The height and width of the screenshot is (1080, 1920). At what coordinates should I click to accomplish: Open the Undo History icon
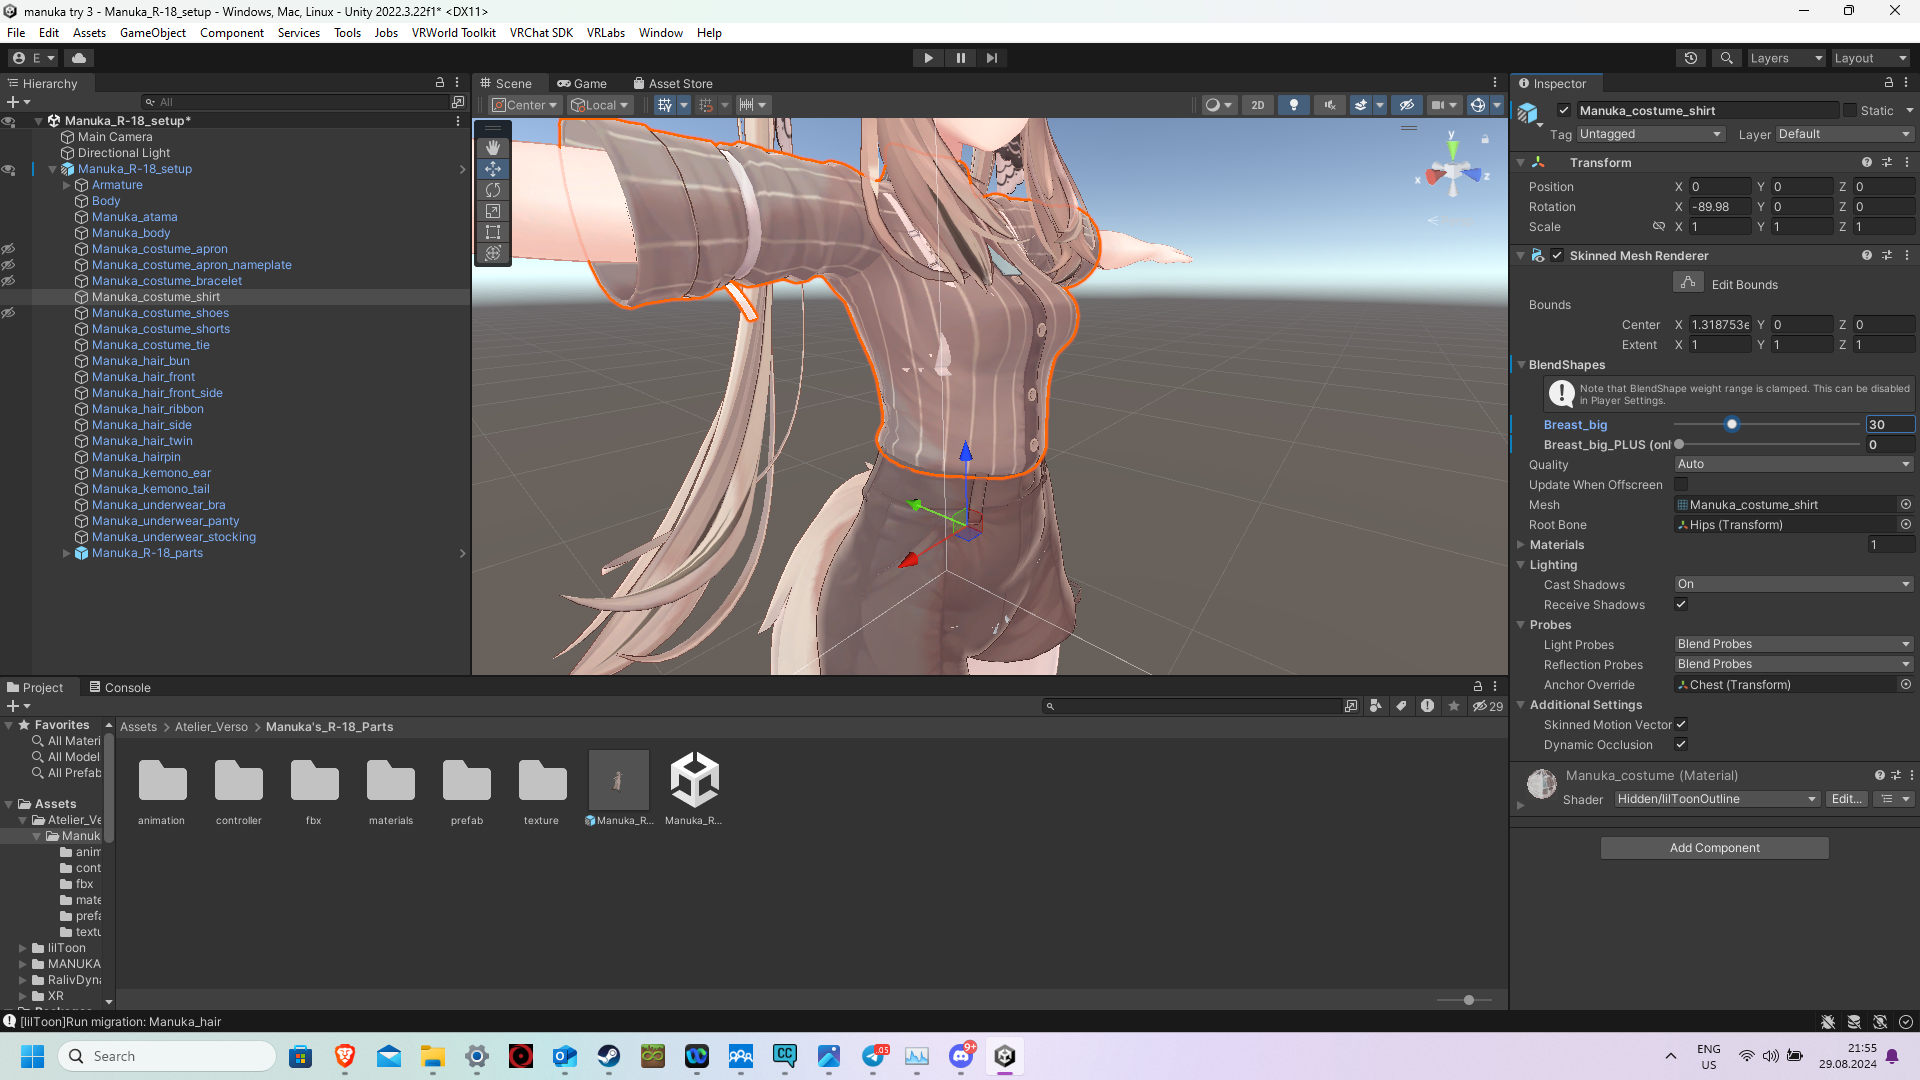coord(1691,58)
